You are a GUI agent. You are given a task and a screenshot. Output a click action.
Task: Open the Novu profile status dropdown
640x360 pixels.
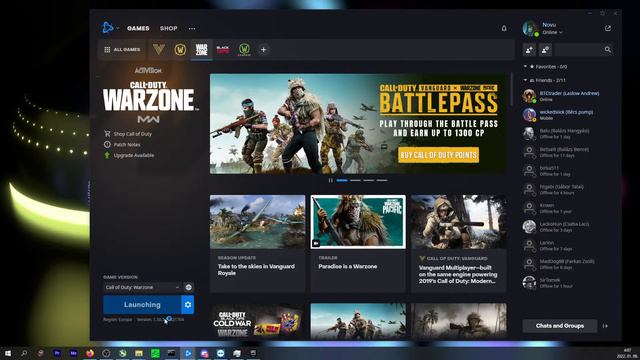pos(552,32)
